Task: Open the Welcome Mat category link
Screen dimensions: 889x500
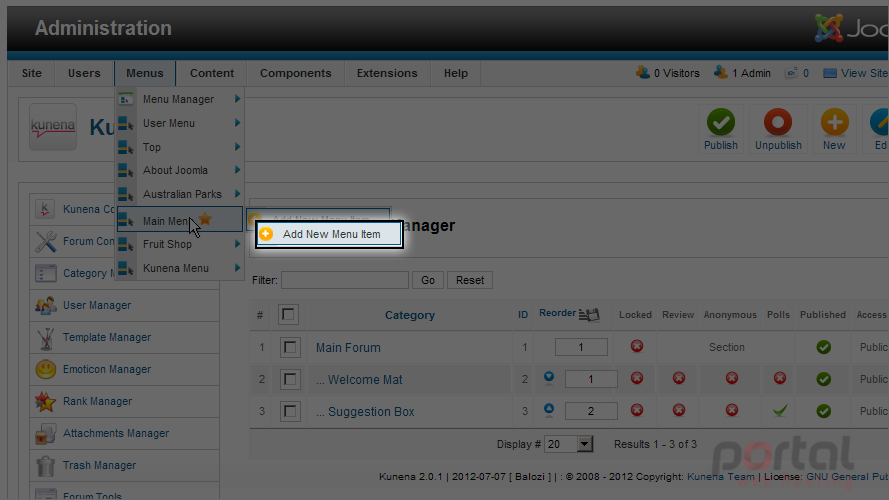Action: [365, 379]
